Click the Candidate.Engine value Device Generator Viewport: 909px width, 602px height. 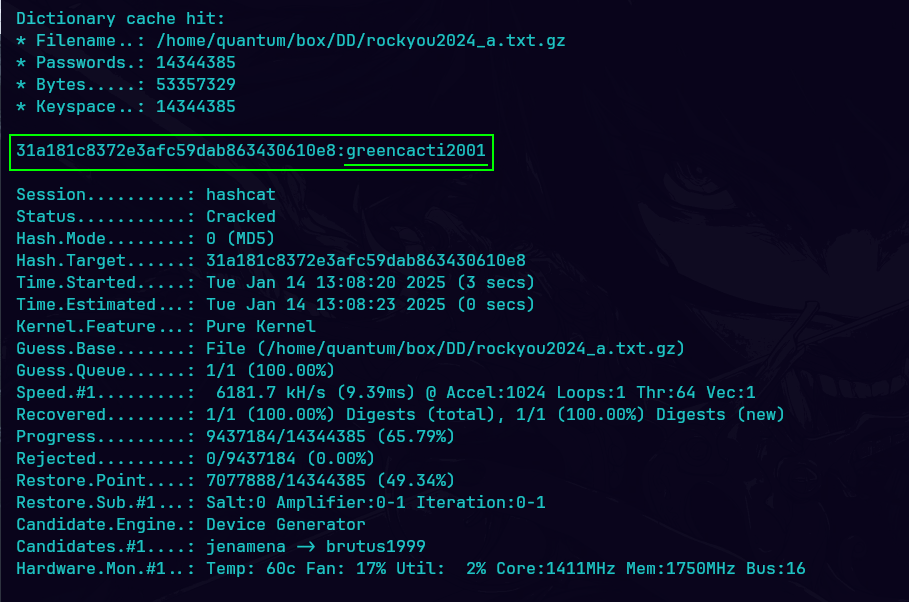[x=285, y=524]
